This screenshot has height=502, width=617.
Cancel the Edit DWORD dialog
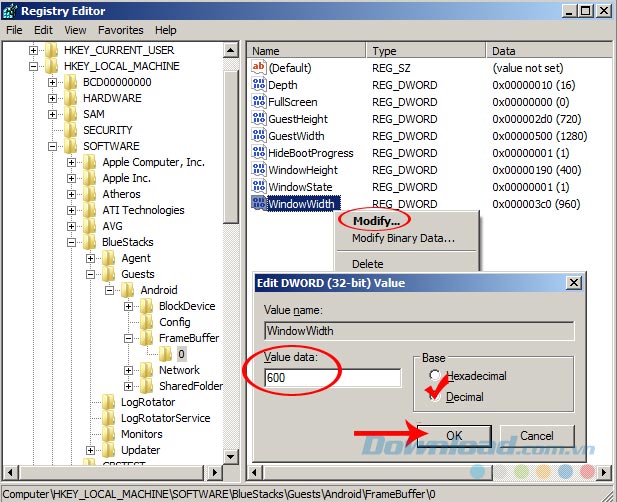point(536,435)
